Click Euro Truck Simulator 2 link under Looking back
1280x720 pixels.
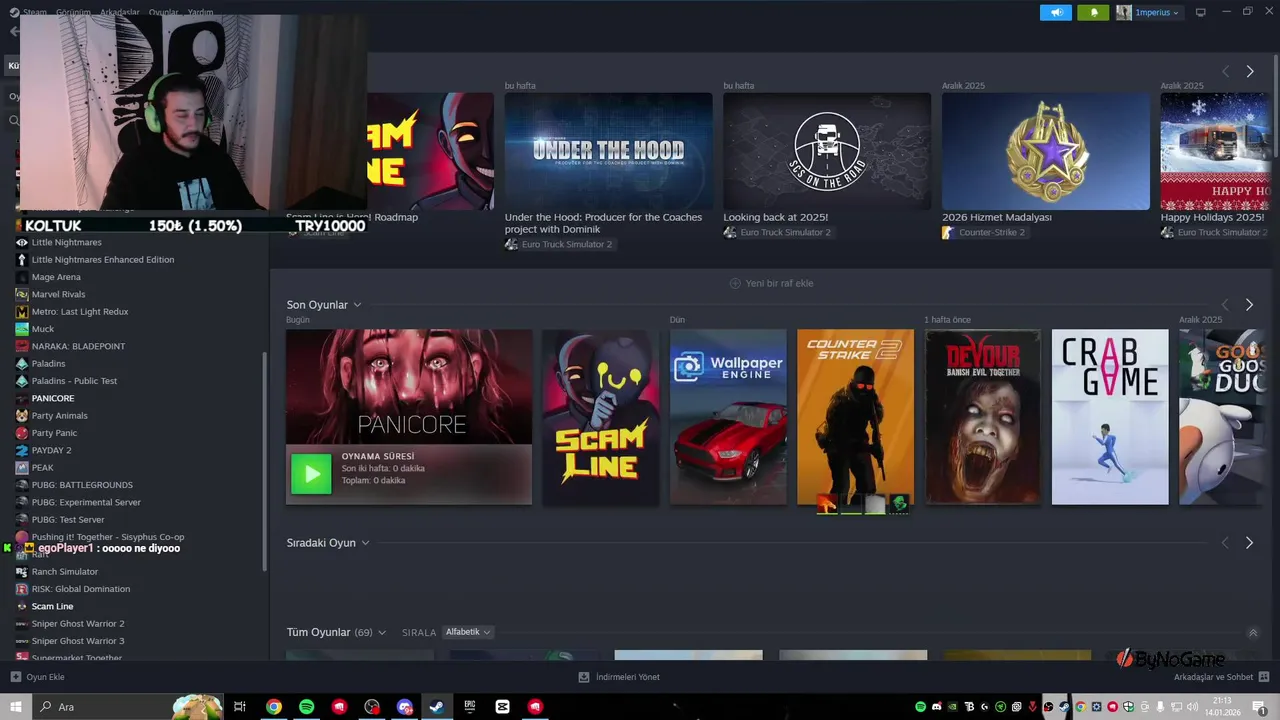point(785,232)
